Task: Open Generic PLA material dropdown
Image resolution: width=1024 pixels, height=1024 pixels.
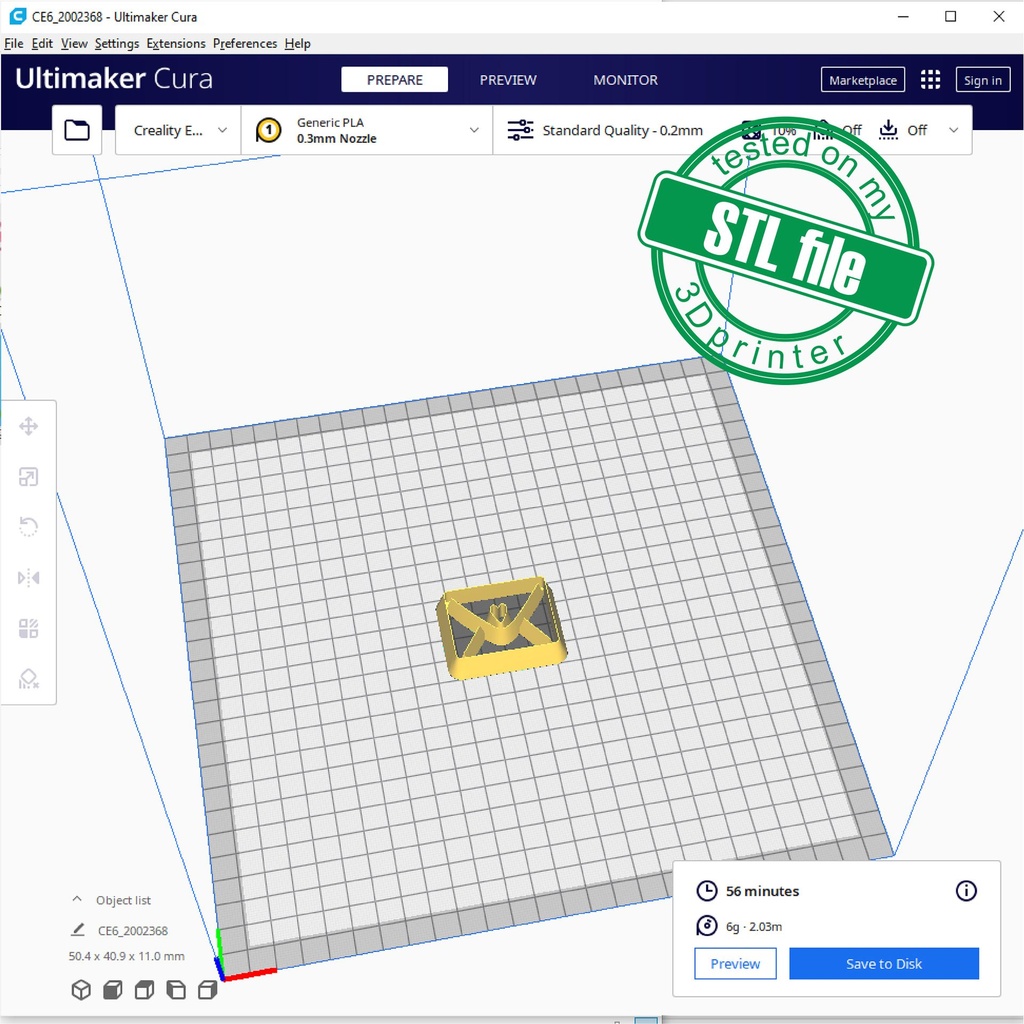Action: (x=367, y=130)
